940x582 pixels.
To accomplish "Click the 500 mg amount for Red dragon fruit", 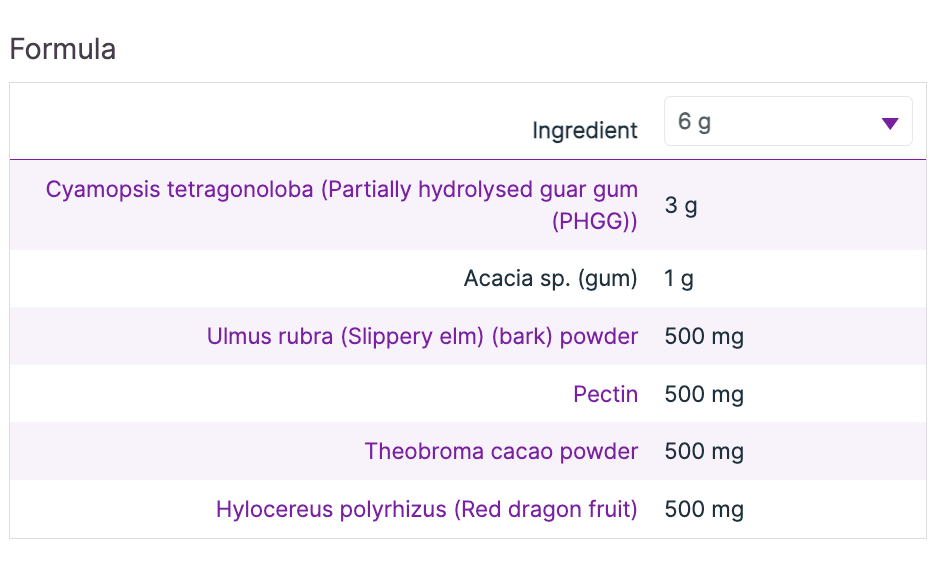I will click(x=704, y=509).
